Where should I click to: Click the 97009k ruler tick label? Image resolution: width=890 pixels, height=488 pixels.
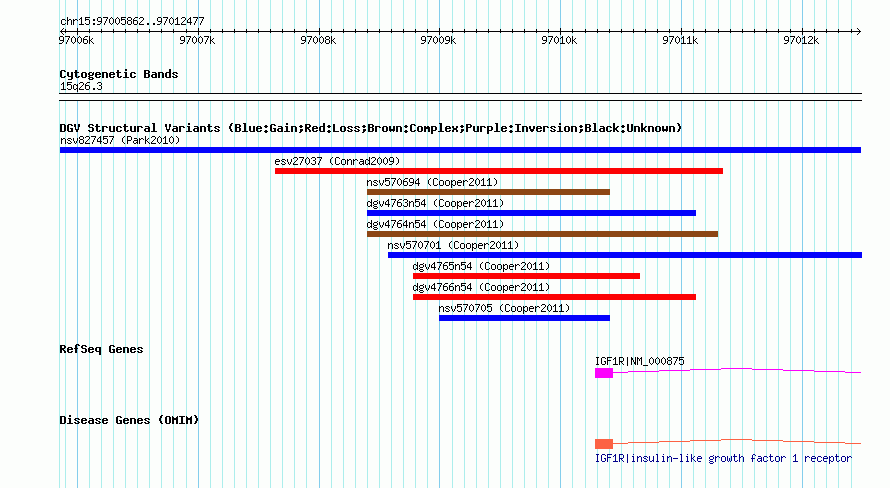pyautogui.click(x=438, y=40)
